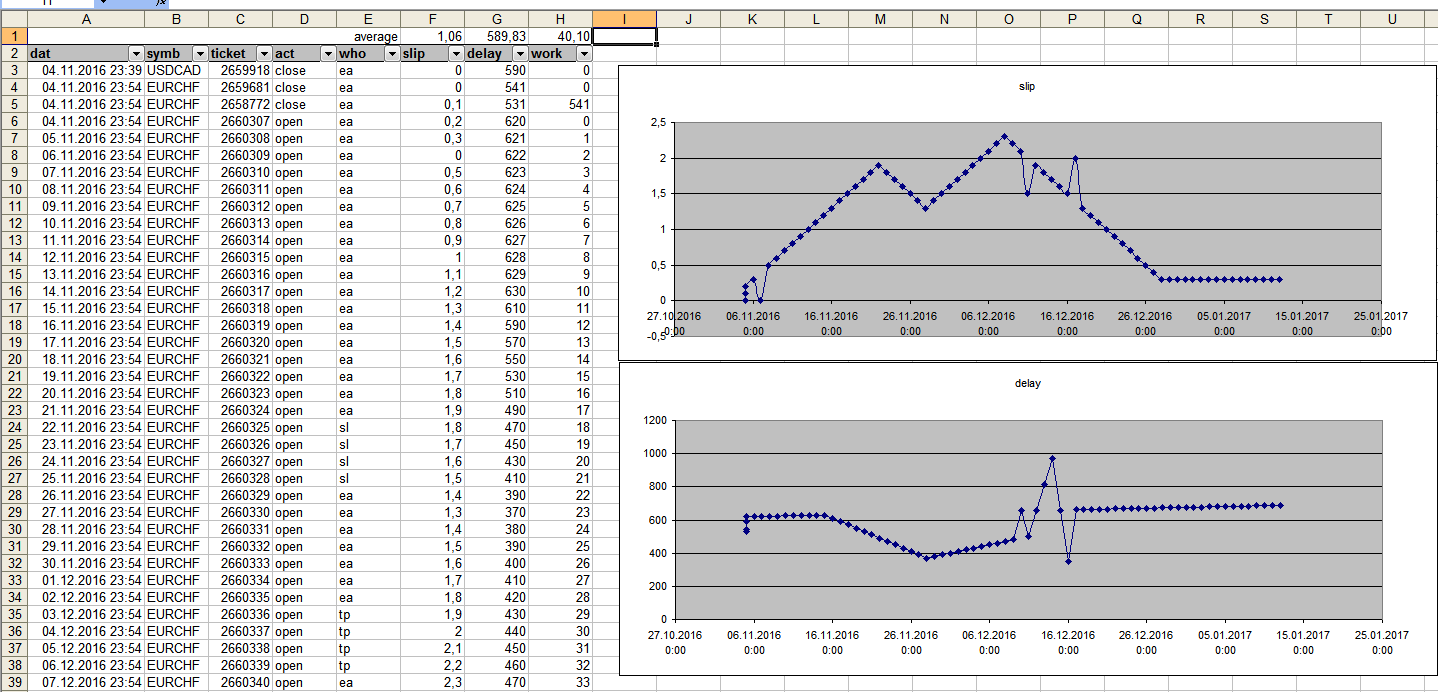Select row 14 header

14,257
